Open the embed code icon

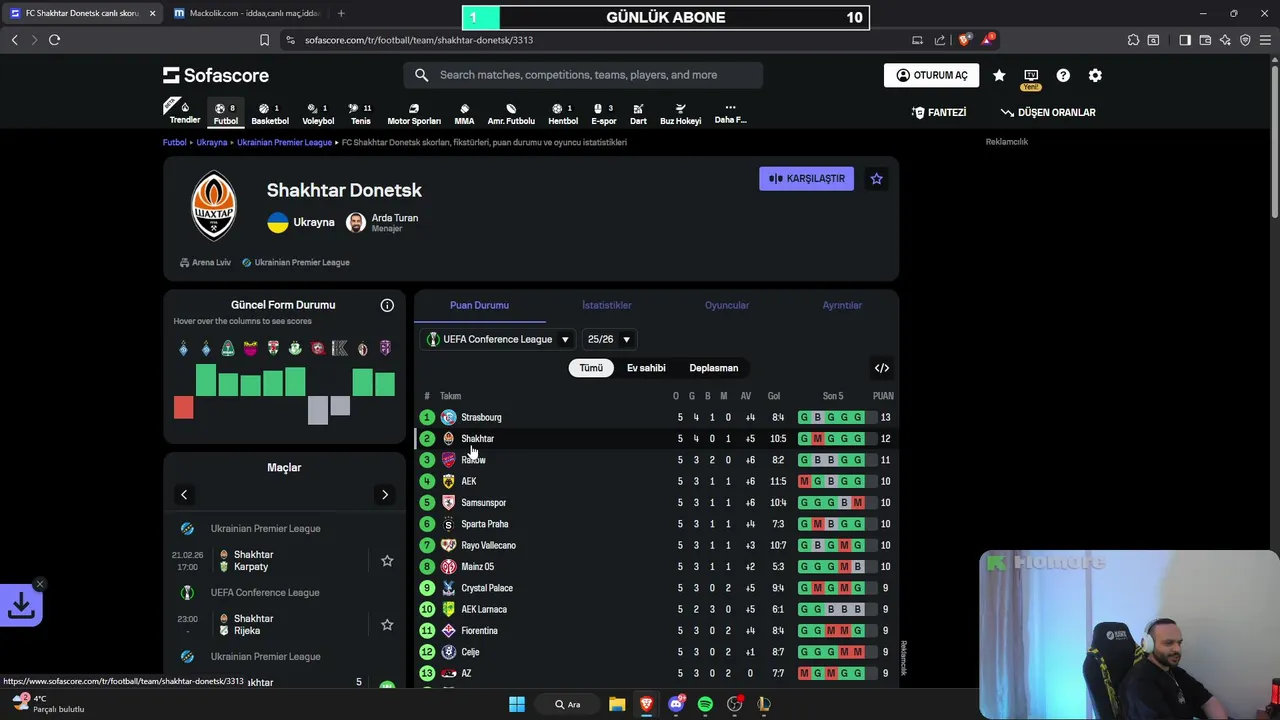(x=882, y=368)
